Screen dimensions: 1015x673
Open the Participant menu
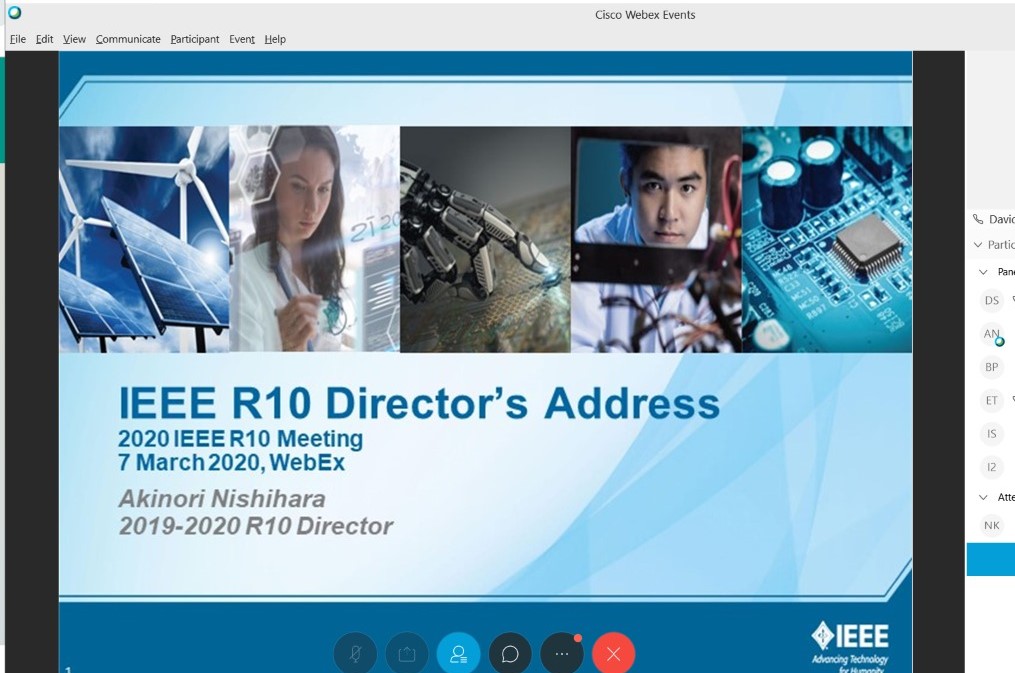[x=195, y=39]
